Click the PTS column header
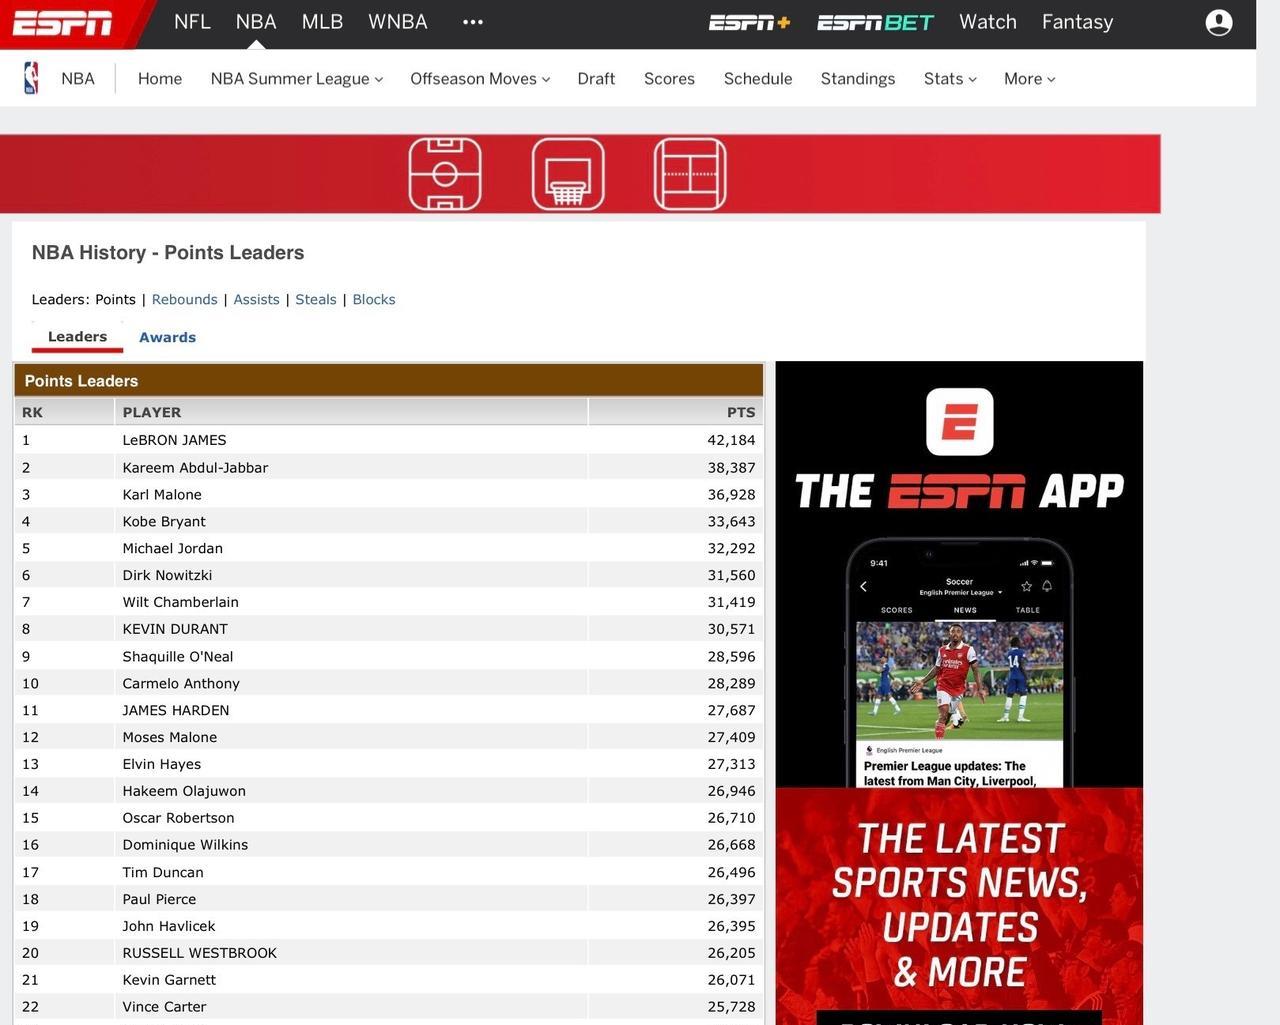The height and width of the screenshot is (1025, 1280). (741, 412)
